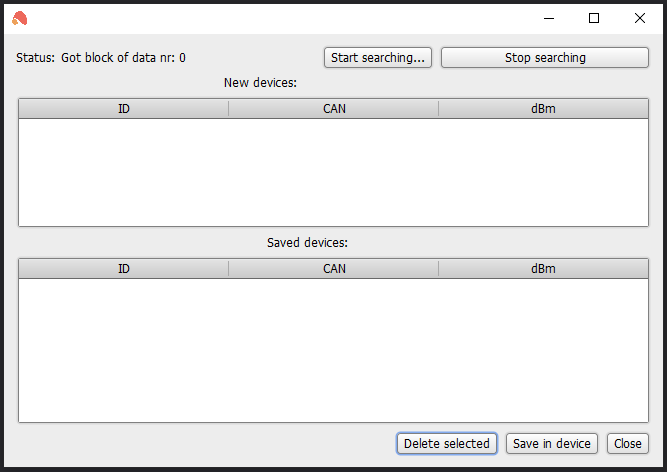Click the New devices label

point(260,82)
